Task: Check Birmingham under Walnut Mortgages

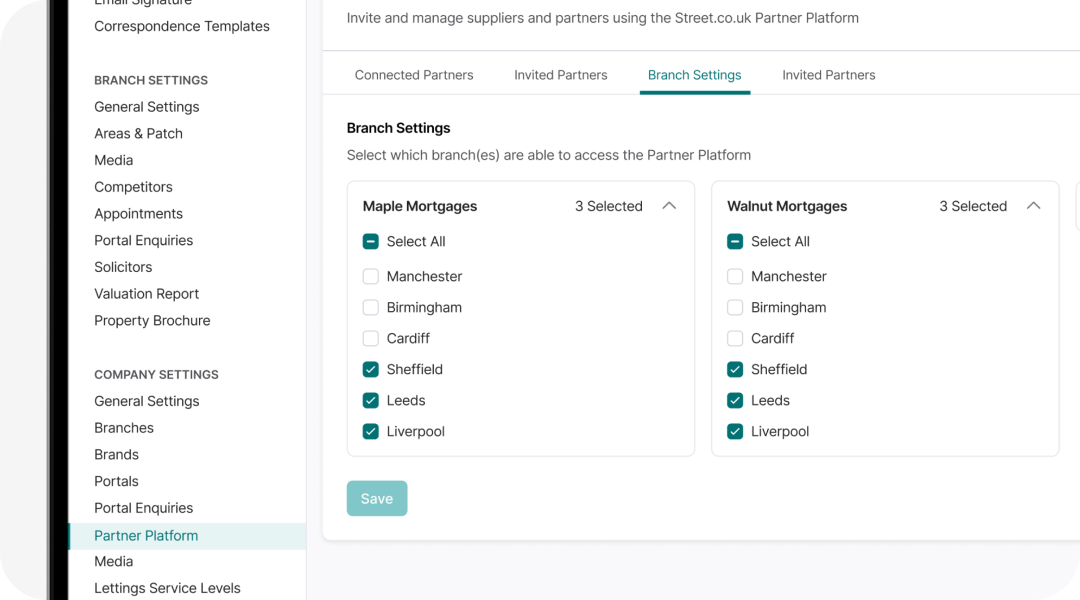Action: pos(735,307)
